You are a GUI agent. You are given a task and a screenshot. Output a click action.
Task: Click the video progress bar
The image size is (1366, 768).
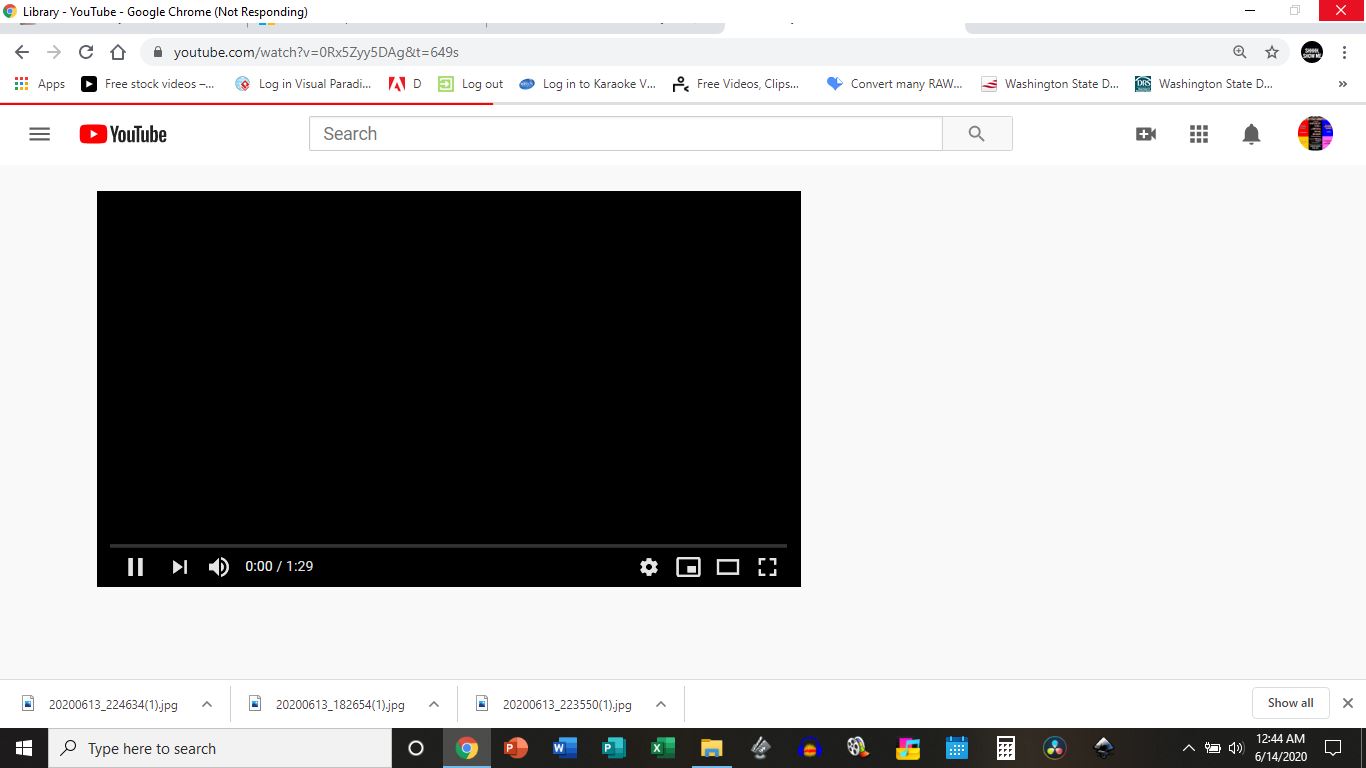coord(448,546)
